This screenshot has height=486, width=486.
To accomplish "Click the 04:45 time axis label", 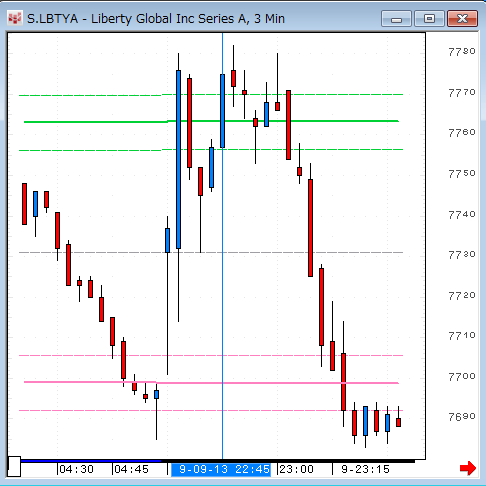I will pos(131,469).
